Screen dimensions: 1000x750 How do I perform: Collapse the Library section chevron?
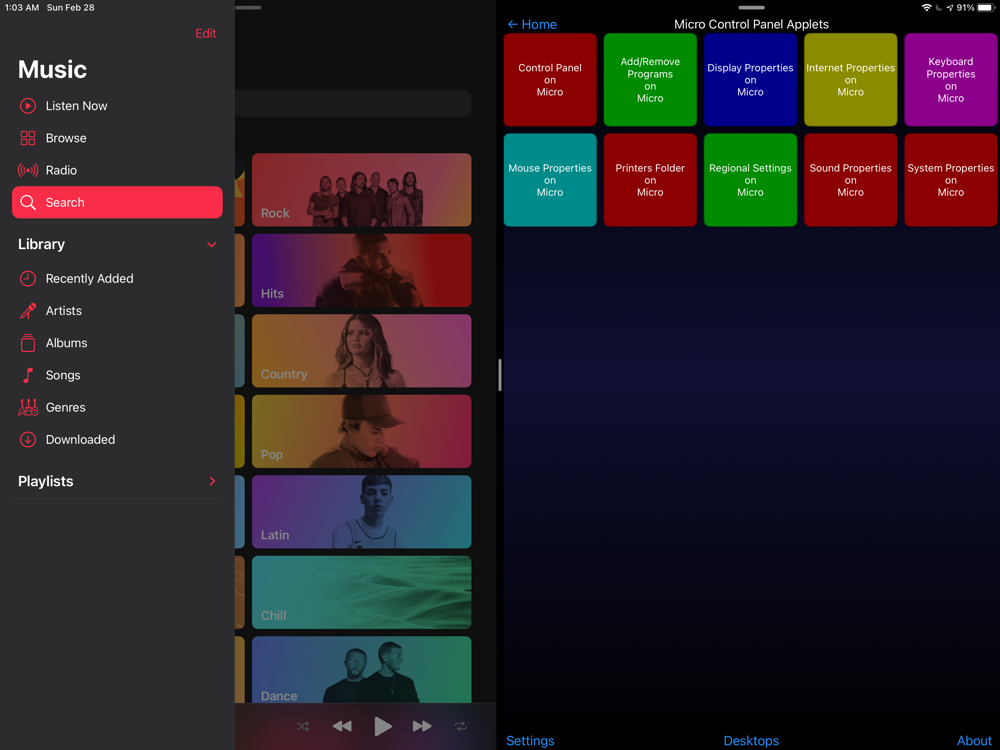pyautogui.click(x=212, y=245)
